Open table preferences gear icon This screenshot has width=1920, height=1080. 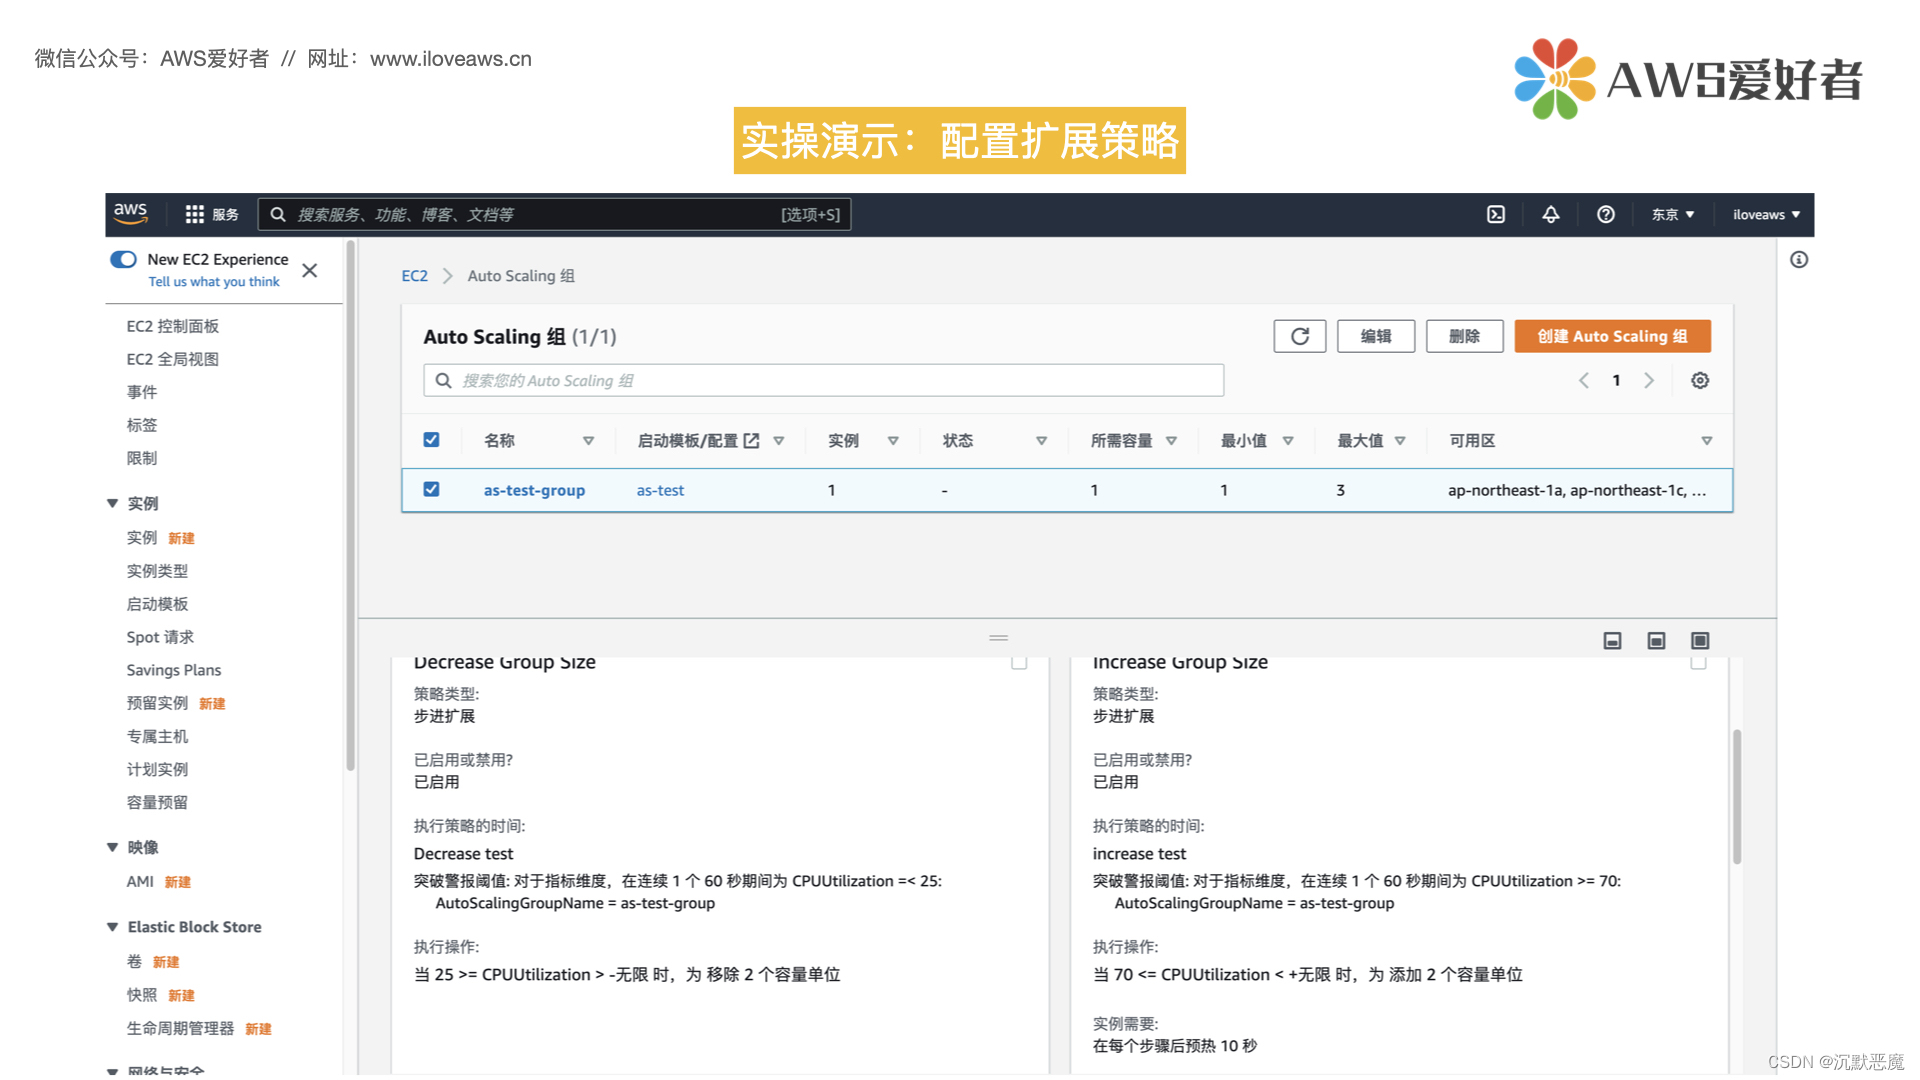pyautogui.click(x=1700, y=380)
